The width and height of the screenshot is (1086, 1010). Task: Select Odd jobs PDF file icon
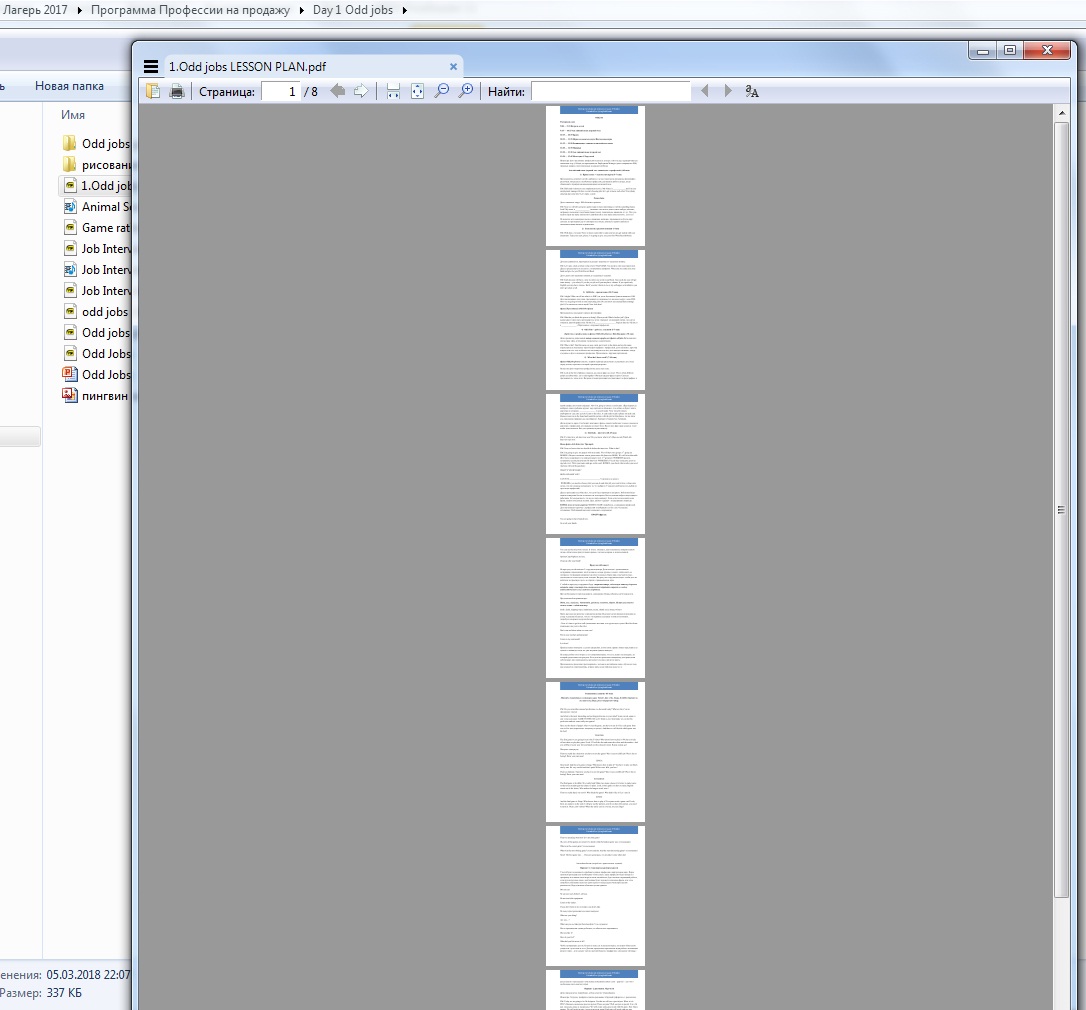tap(70, 333)
